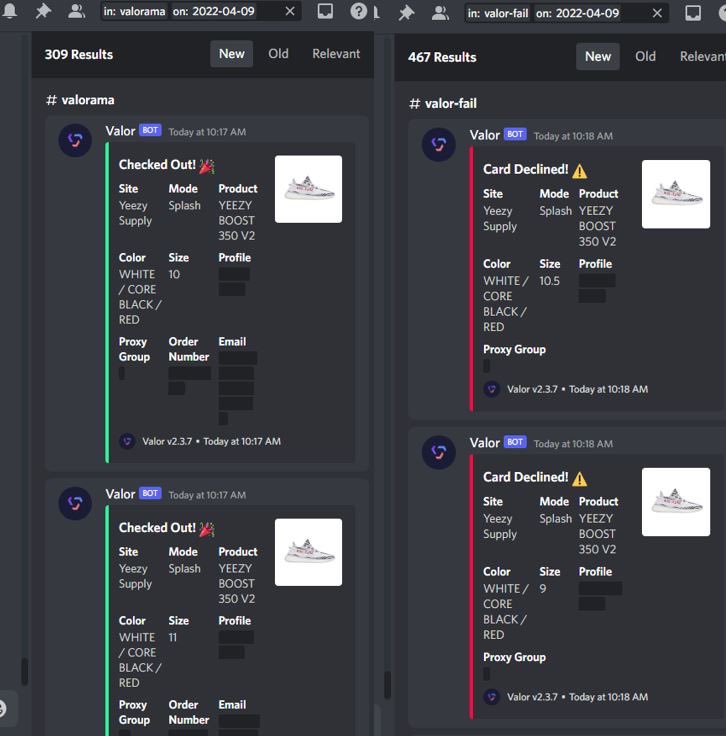This screenshot has height=736, width=726.
Task: Click 10:17 AM timestamp on size 10 checkout message
Action: tap(207, 132)
